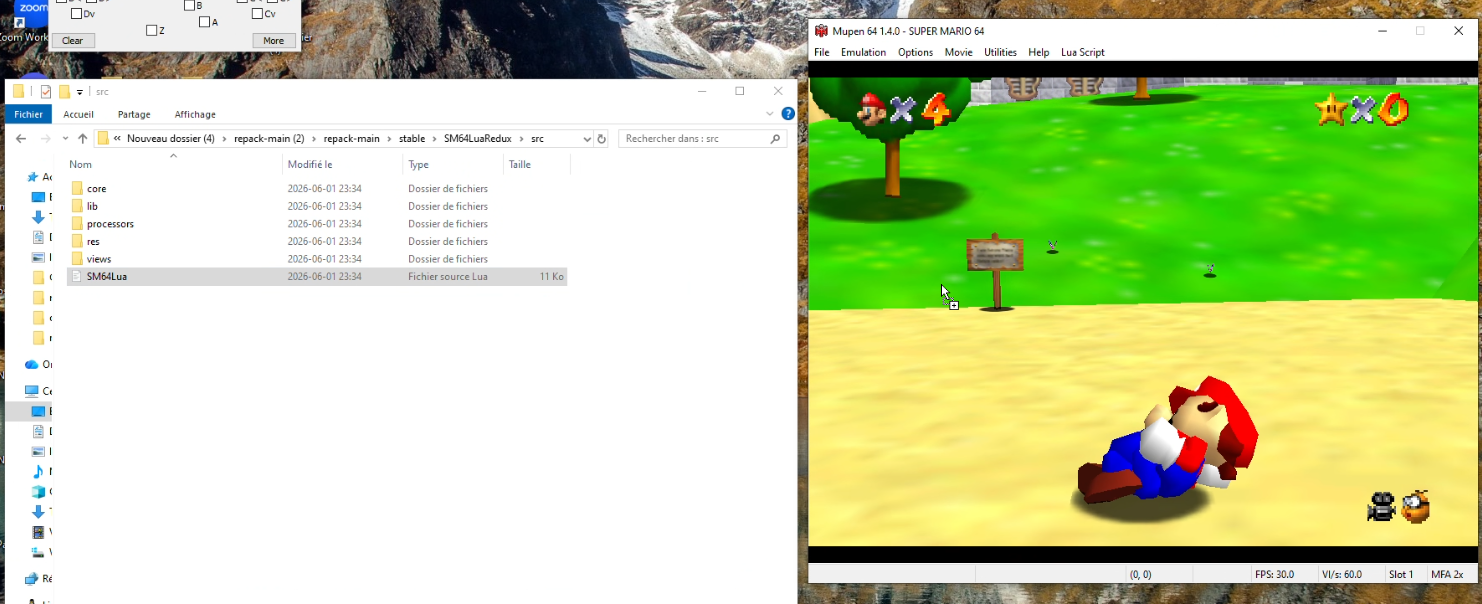This screenshot has height=604, width=1482.
Task: Open the Movie menu
Action: pos(958,52)
